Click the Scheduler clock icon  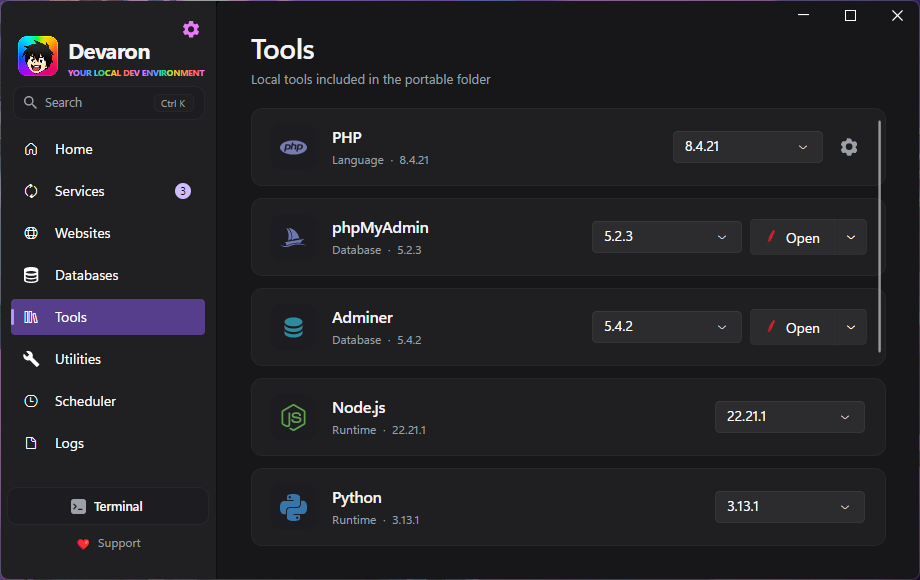(x=31, y=401)
